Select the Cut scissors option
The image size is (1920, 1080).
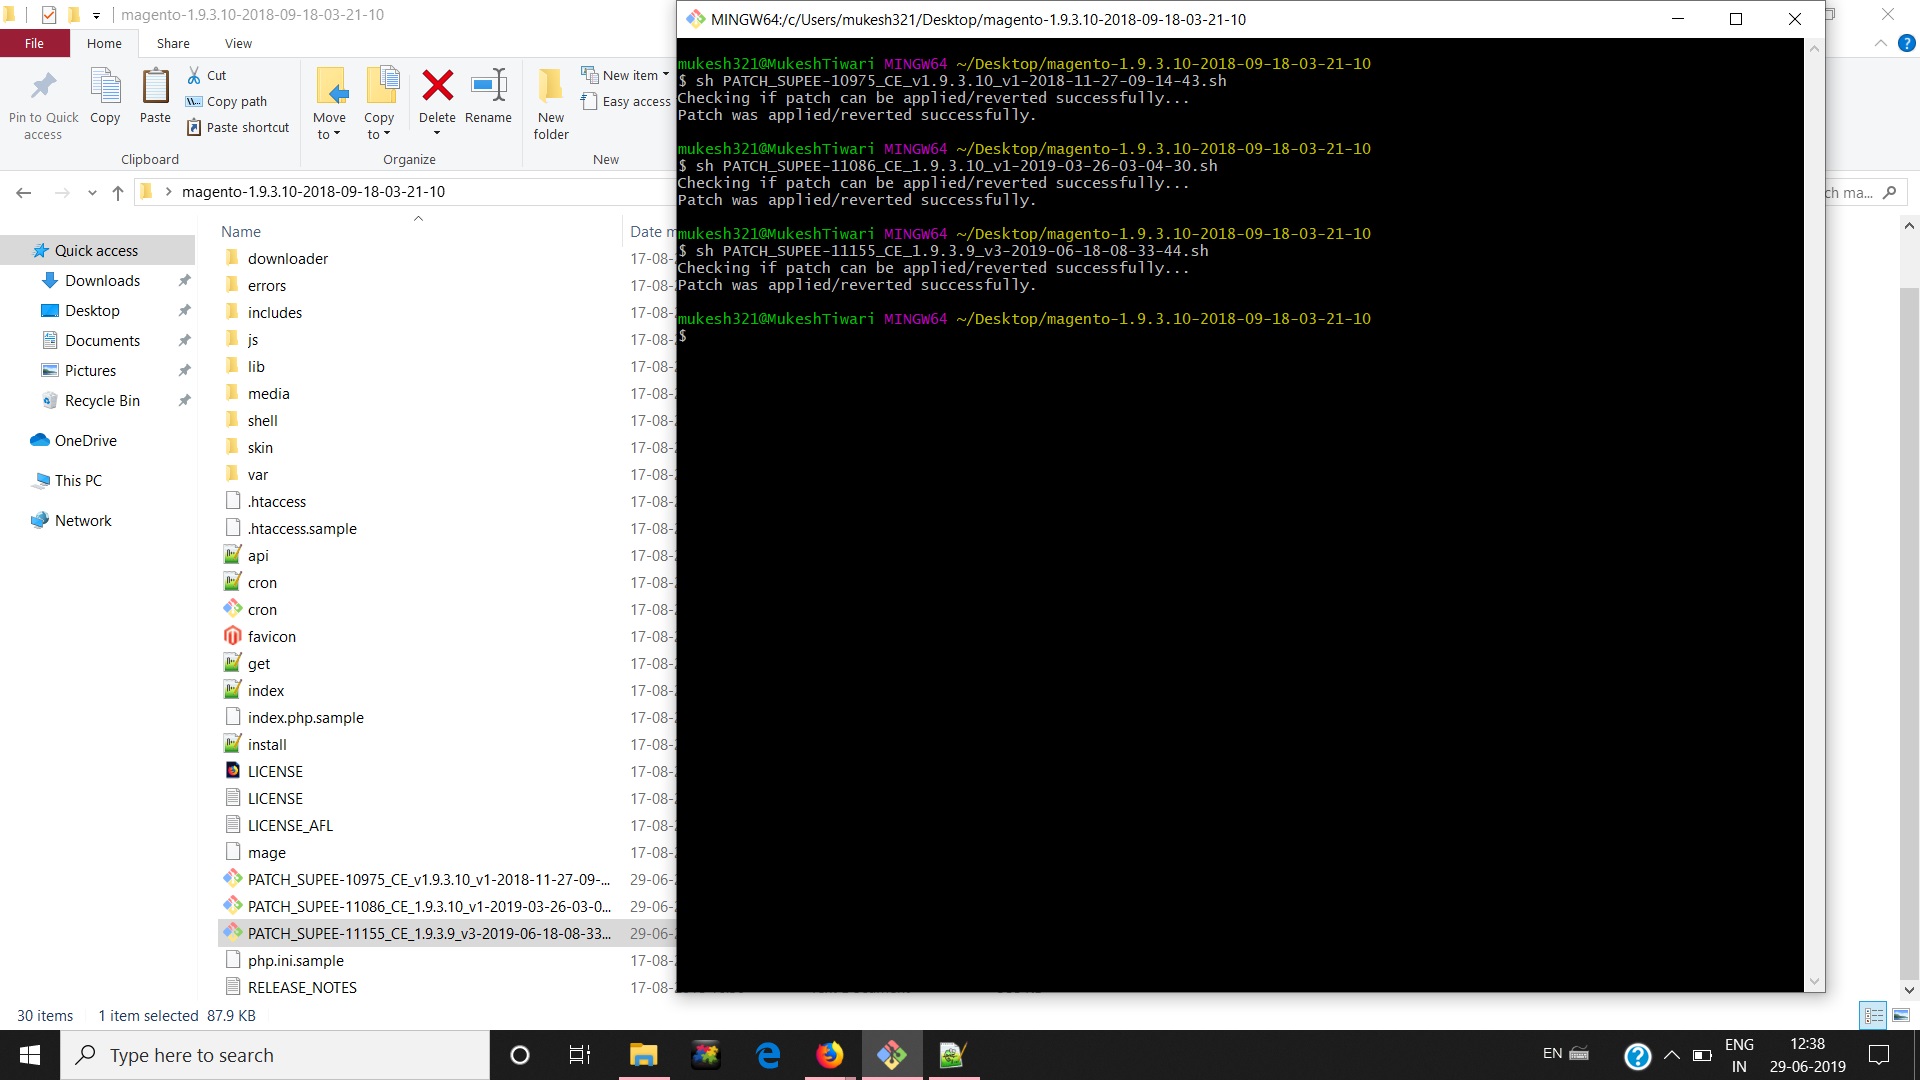(207, 75)
